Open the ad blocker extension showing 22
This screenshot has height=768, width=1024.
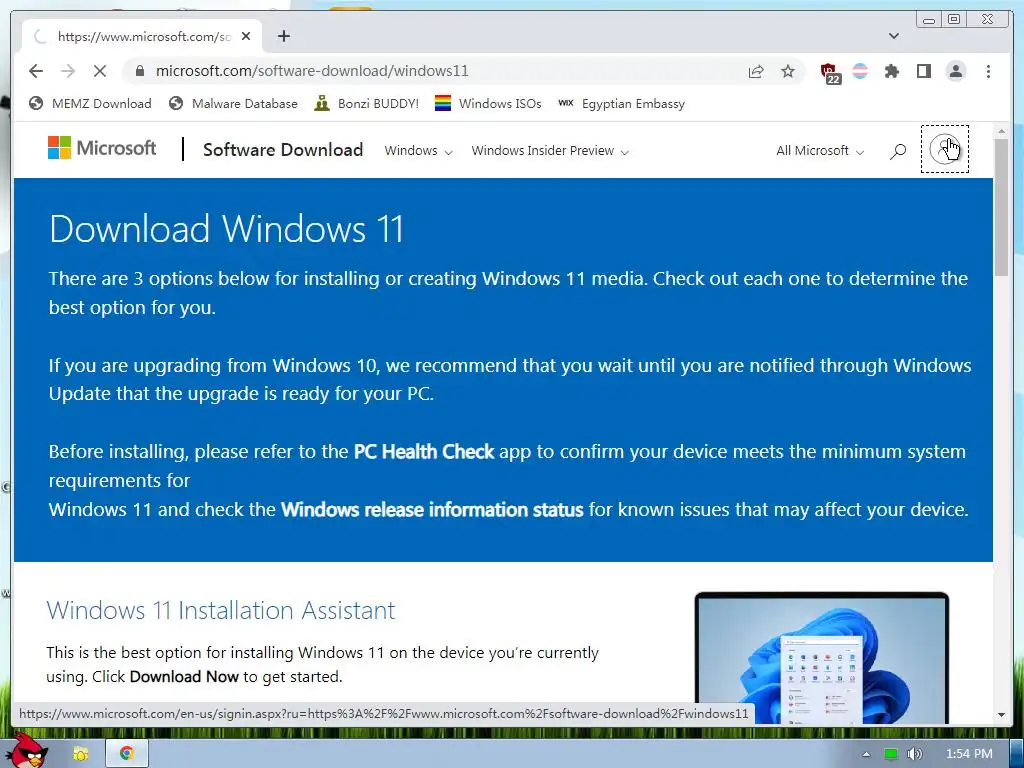[x=830, y=72]
